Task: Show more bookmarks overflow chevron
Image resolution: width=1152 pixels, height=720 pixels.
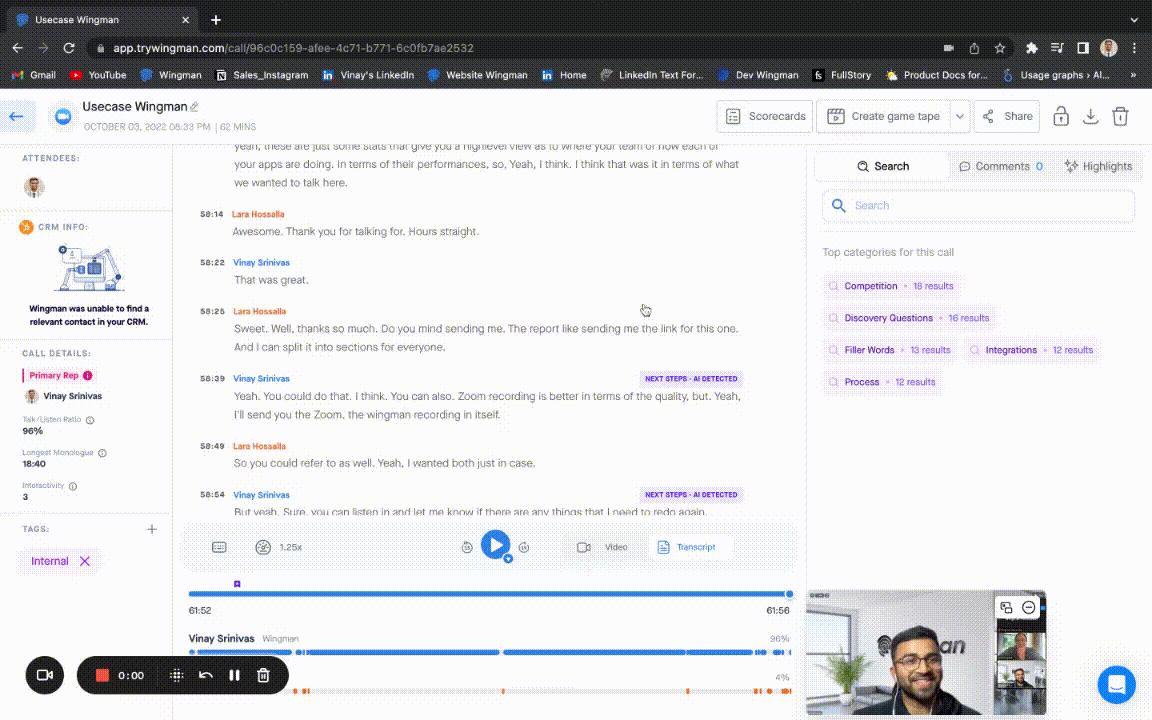Action: tap(1133, 75)
